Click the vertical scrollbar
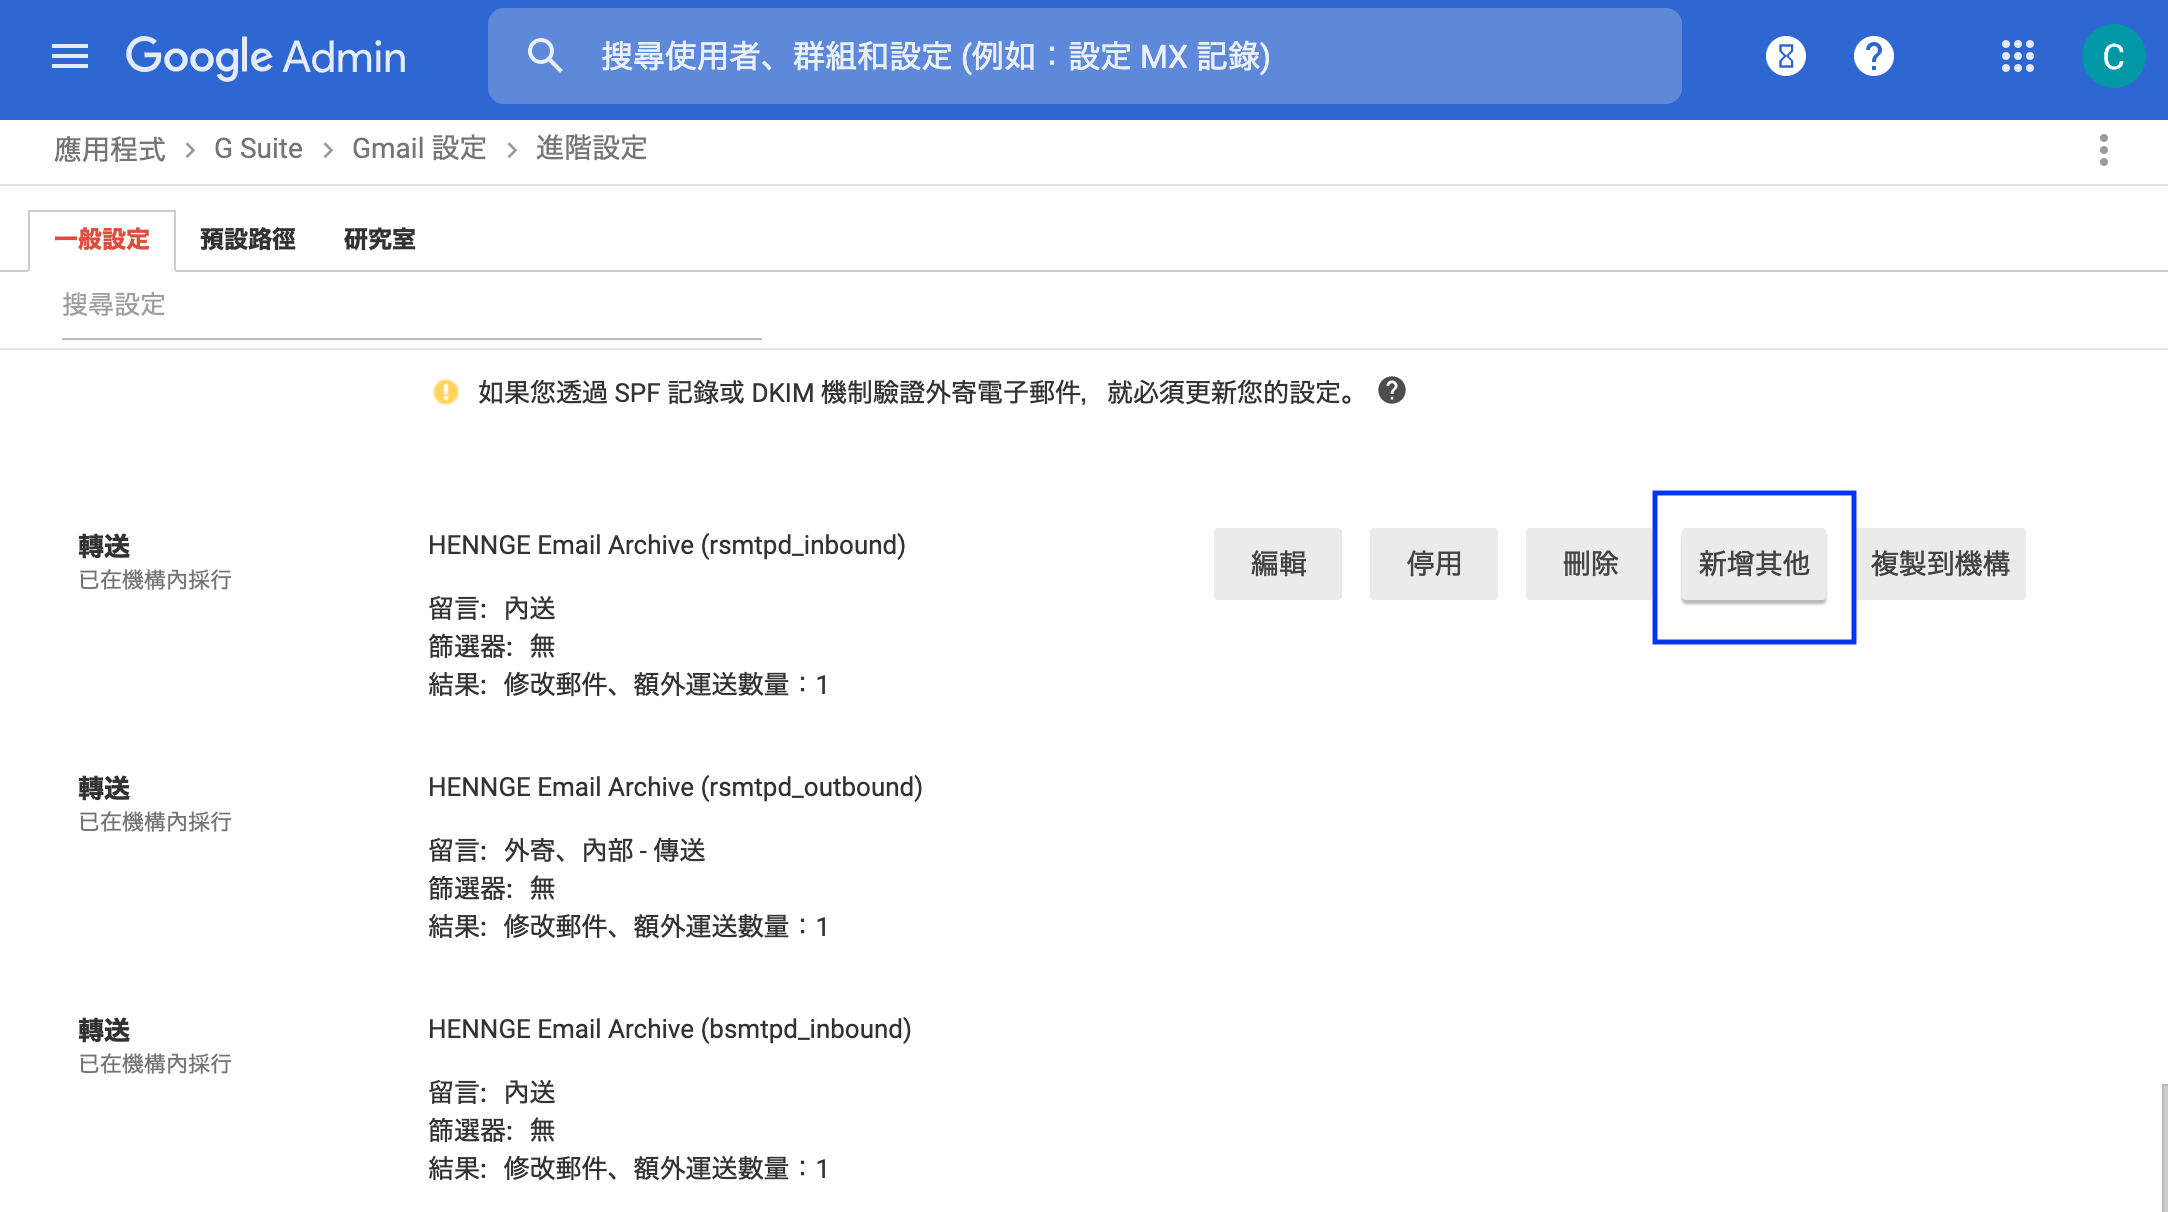 coord(2163,1148)
